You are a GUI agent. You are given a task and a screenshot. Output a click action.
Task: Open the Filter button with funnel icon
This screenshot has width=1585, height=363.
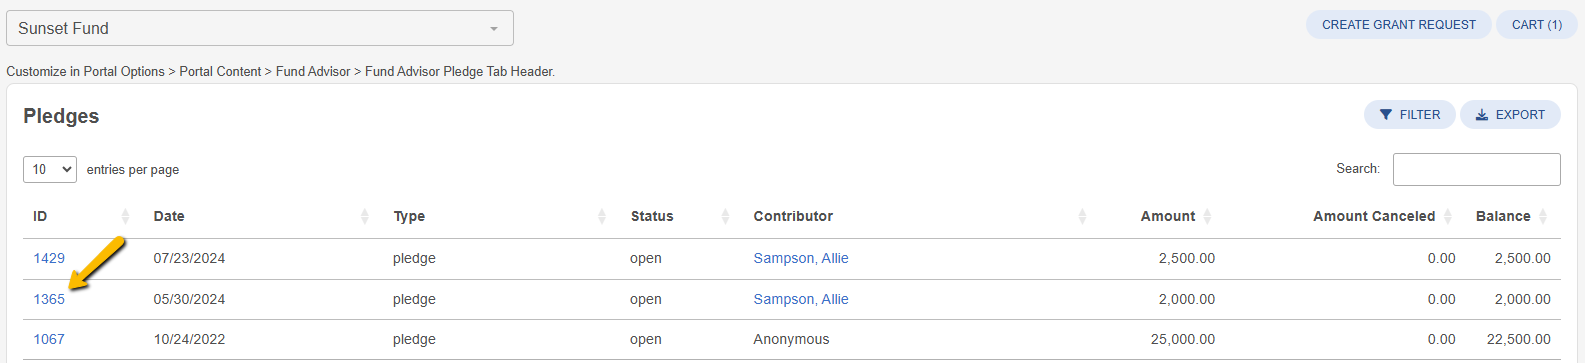point(1409,115)
